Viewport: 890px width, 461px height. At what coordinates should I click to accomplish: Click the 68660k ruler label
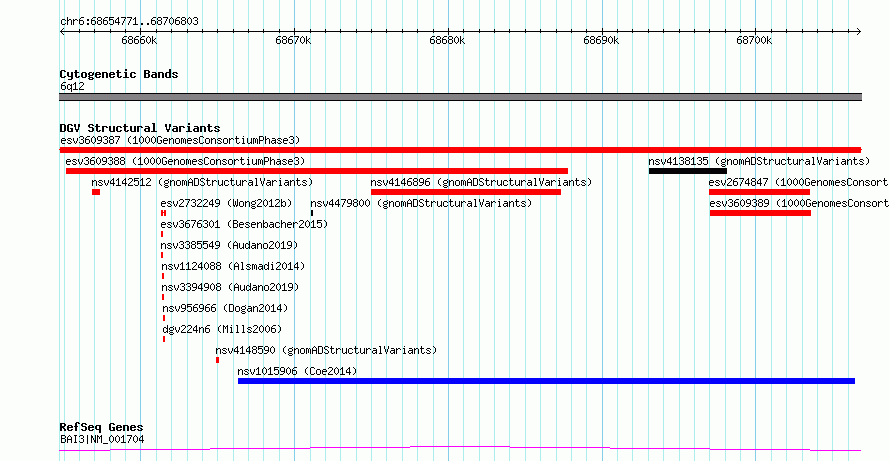pyautogui.click(x=140, y=40)
